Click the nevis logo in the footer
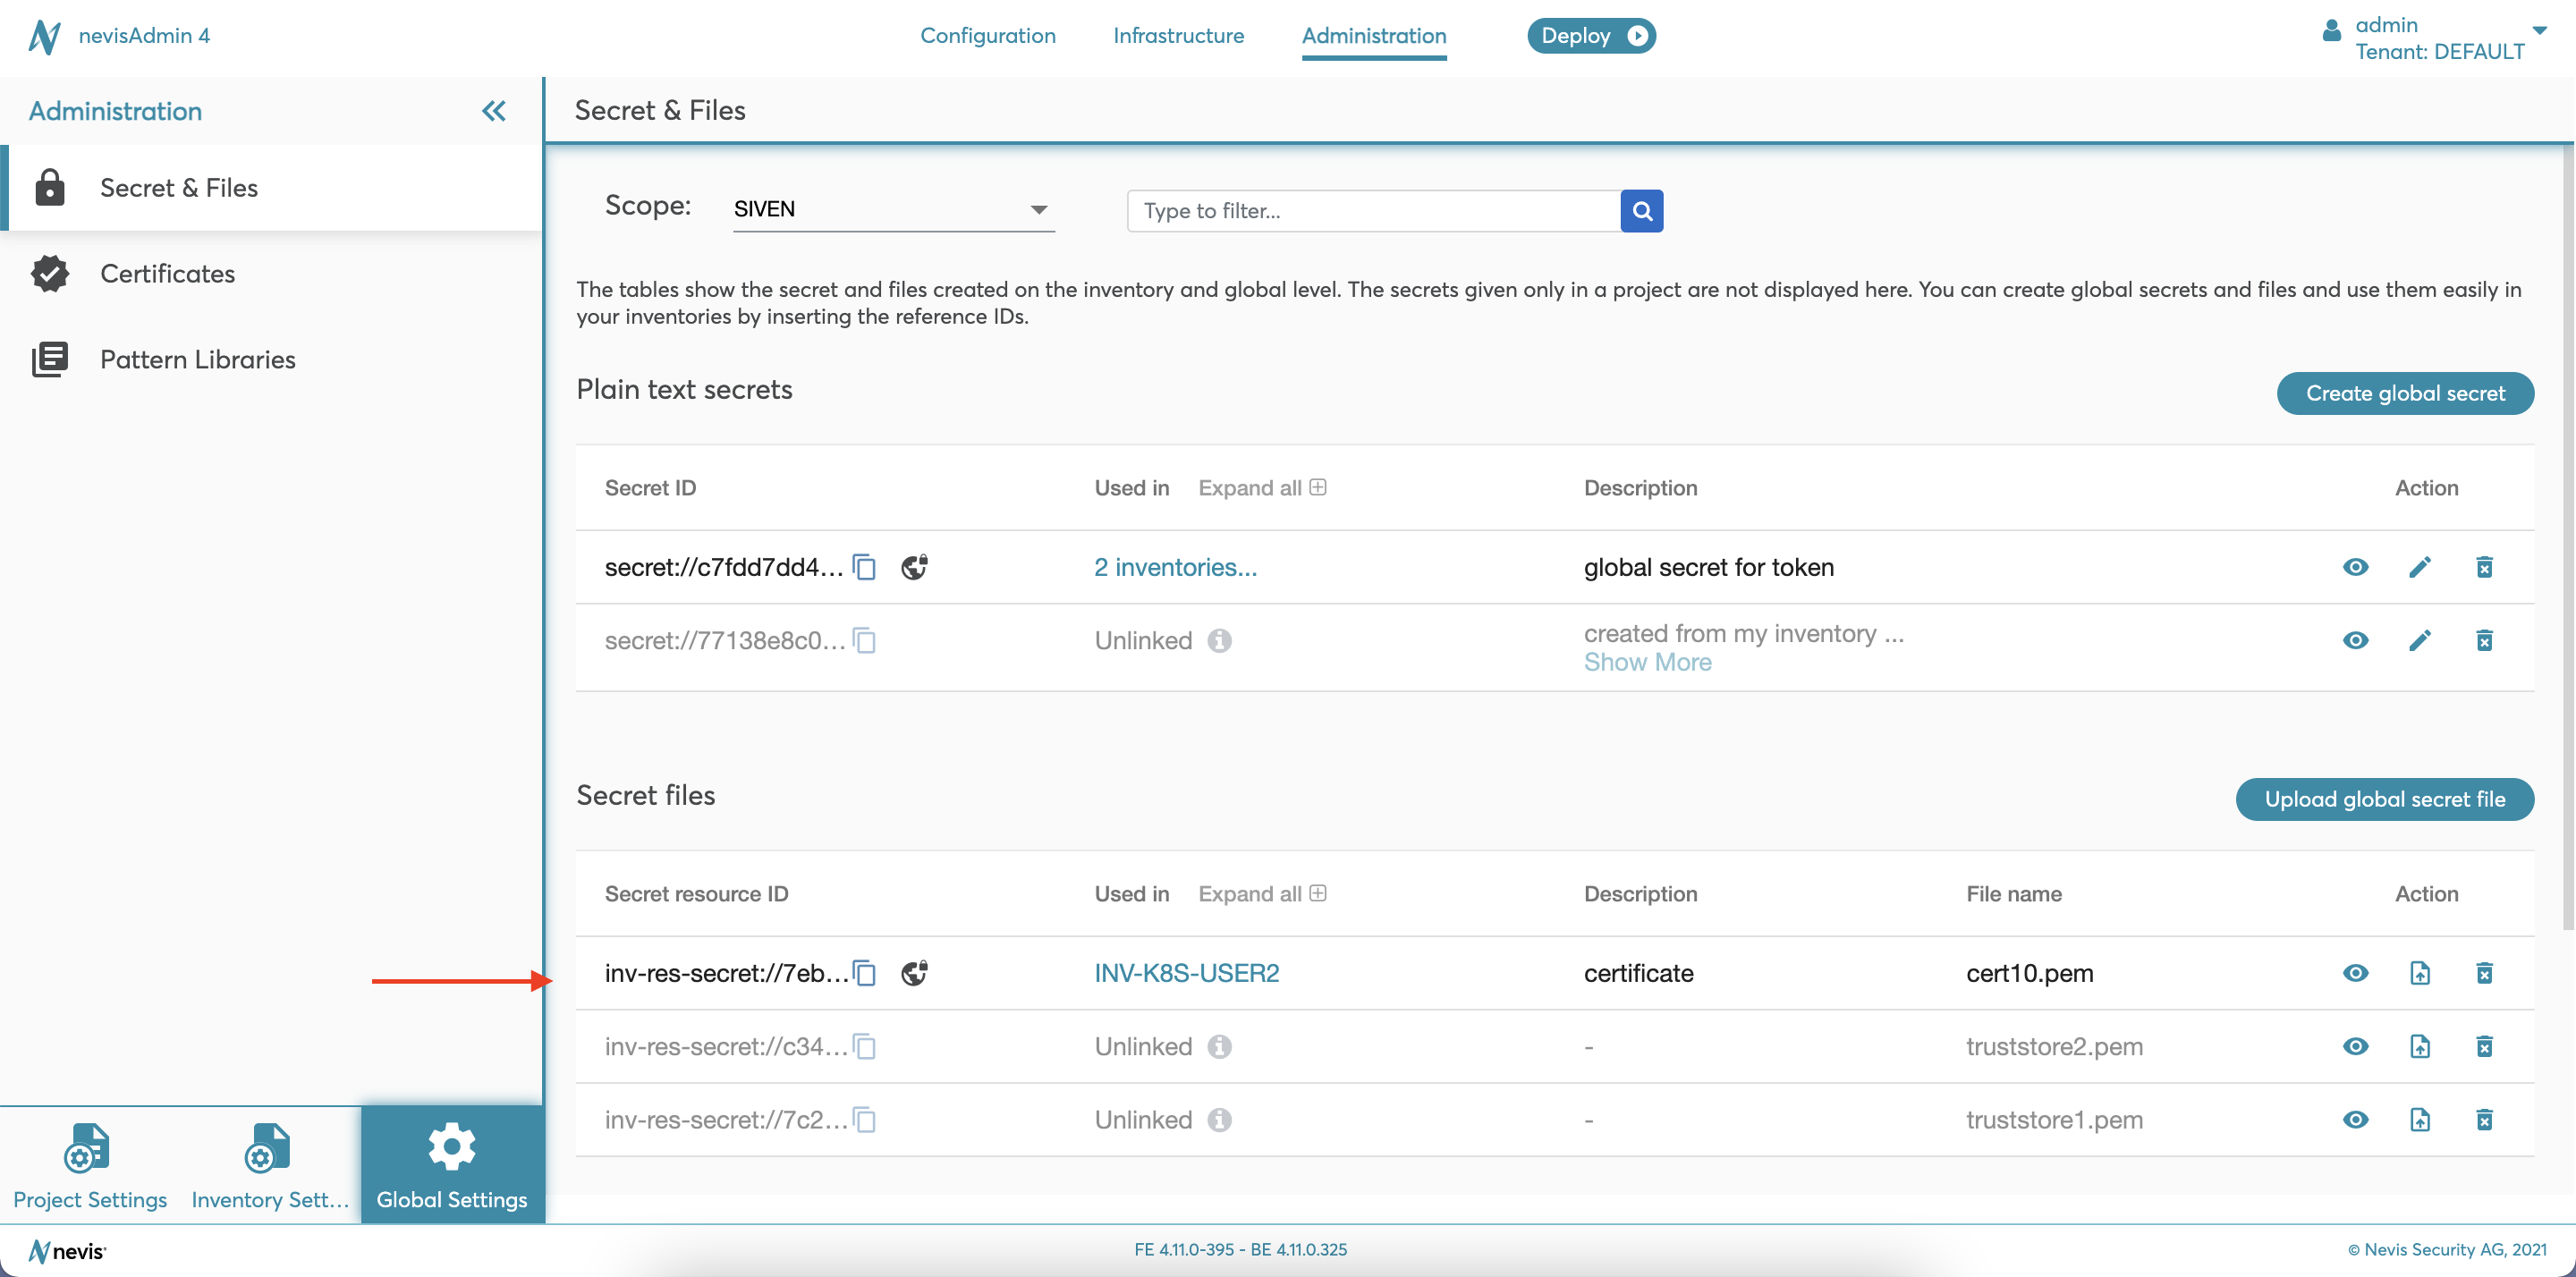Image resolution: width=2576 pixels, height=1277 pixels. (x=67, y=1251)
